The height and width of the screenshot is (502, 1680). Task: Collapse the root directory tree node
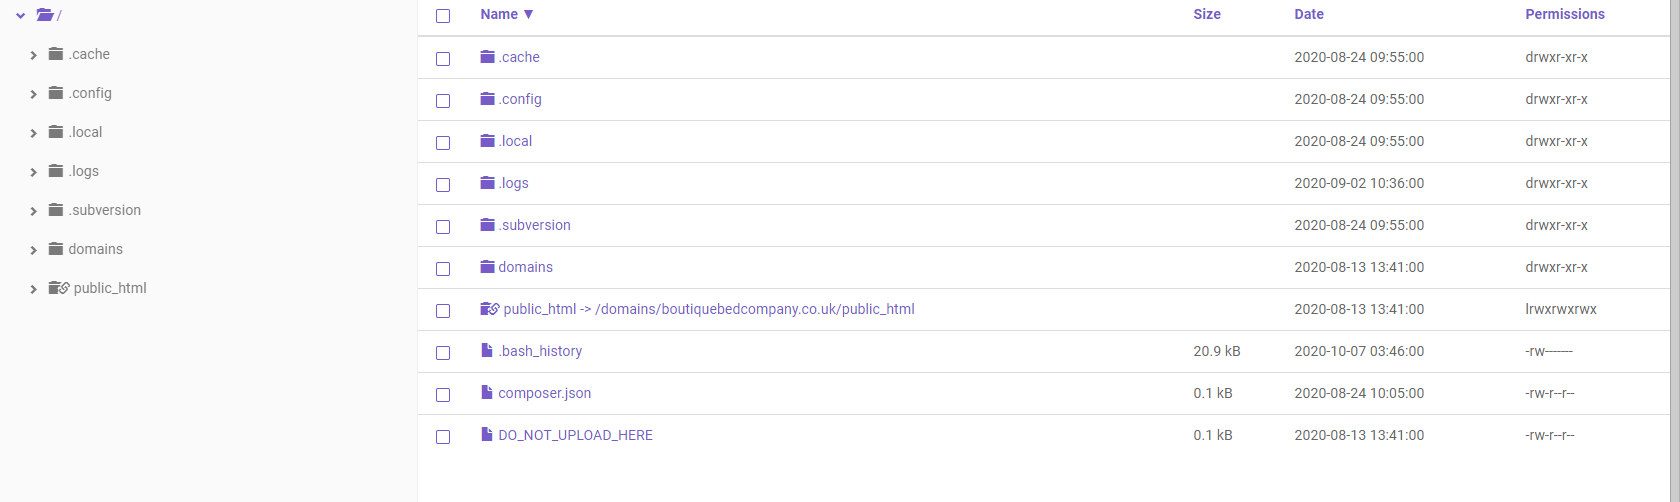click(x=20, y=16)
